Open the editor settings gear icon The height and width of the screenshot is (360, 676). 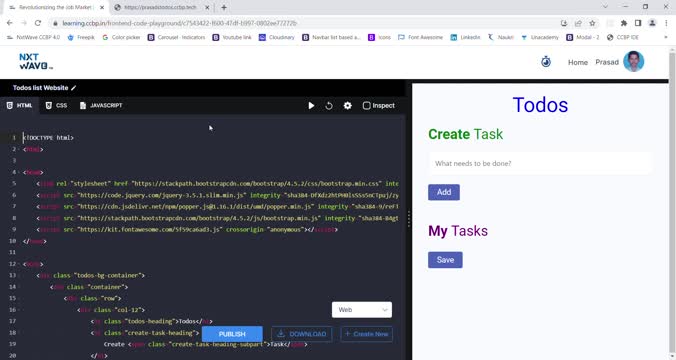347,106
